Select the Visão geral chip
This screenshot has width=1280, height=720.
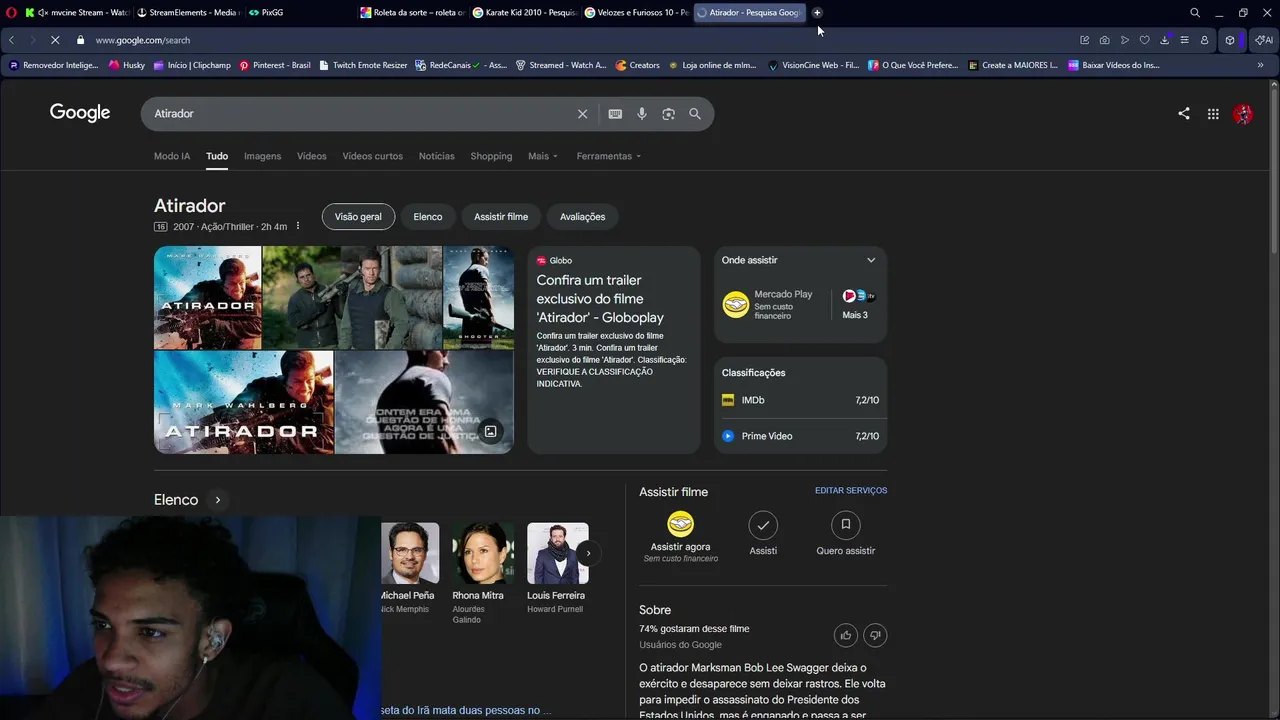(x=358, y=217)
